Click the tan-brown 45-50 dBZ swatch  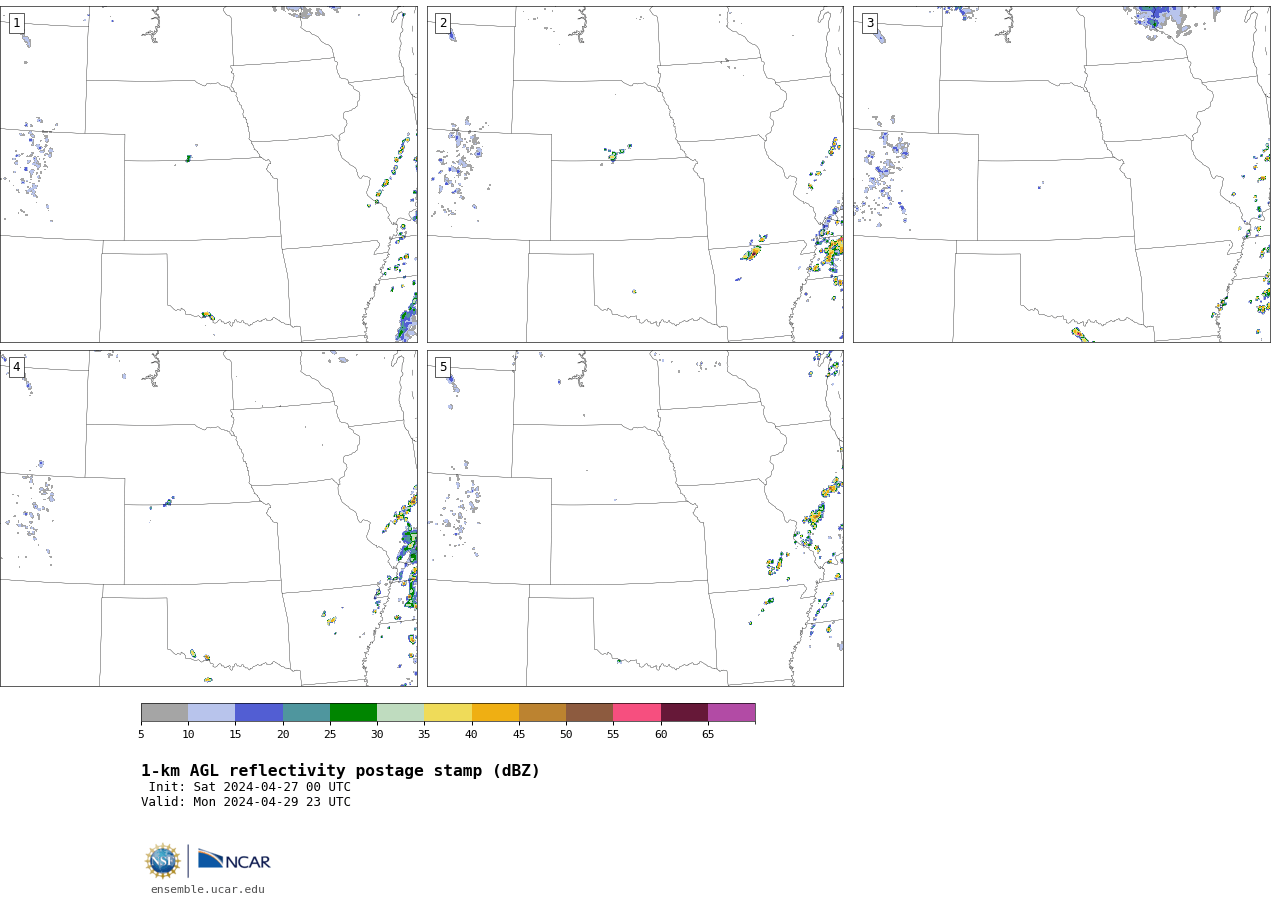[x=543, y=713]
